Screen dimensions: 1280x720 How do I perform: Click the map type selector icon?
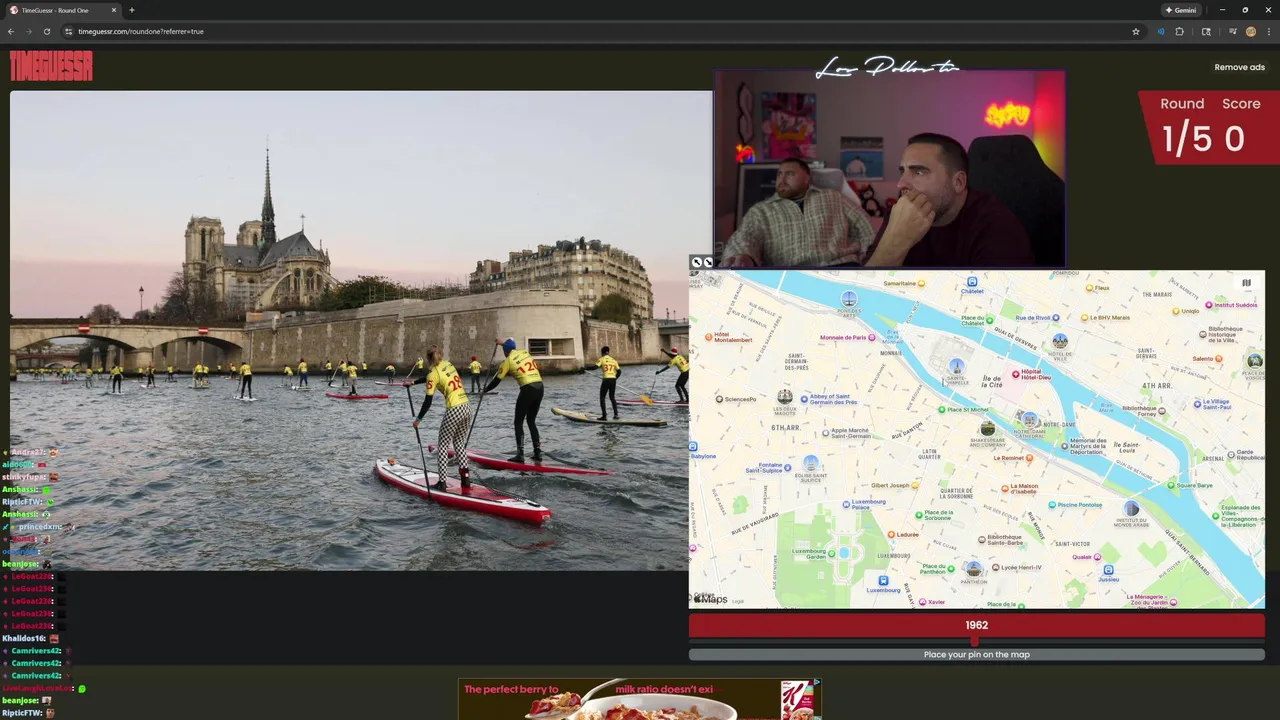point(1246,283)
